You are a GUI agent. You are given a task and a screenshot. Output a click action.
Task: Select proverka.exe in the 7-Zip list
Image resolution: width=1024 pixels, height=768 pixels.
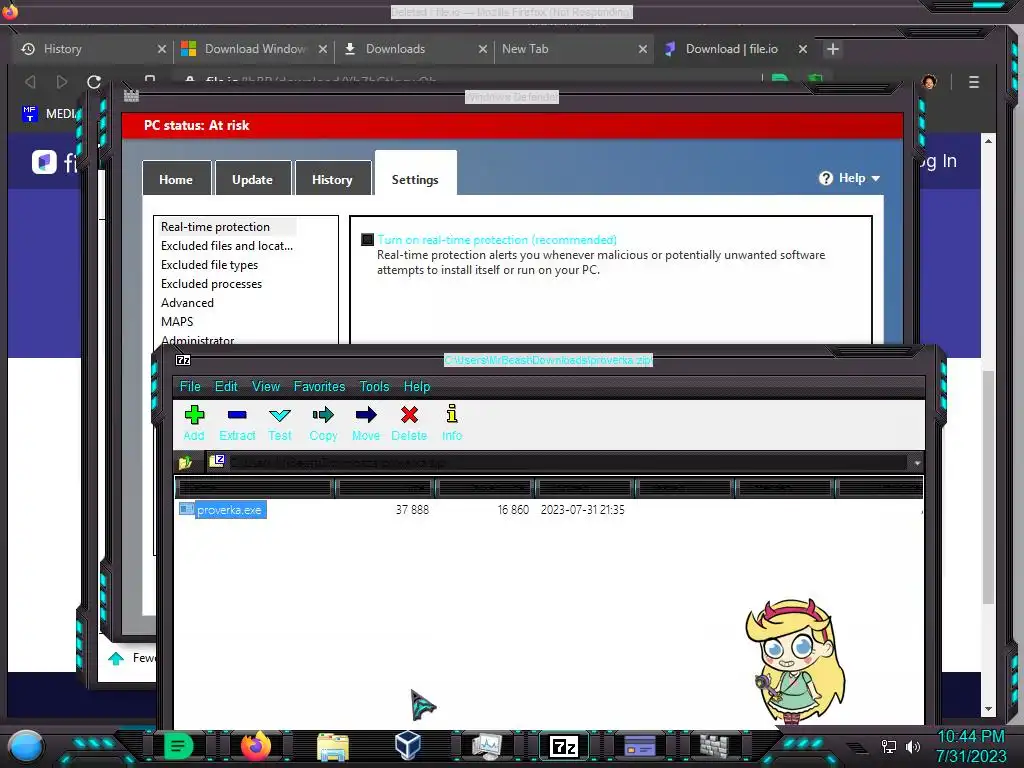(222, 509)
